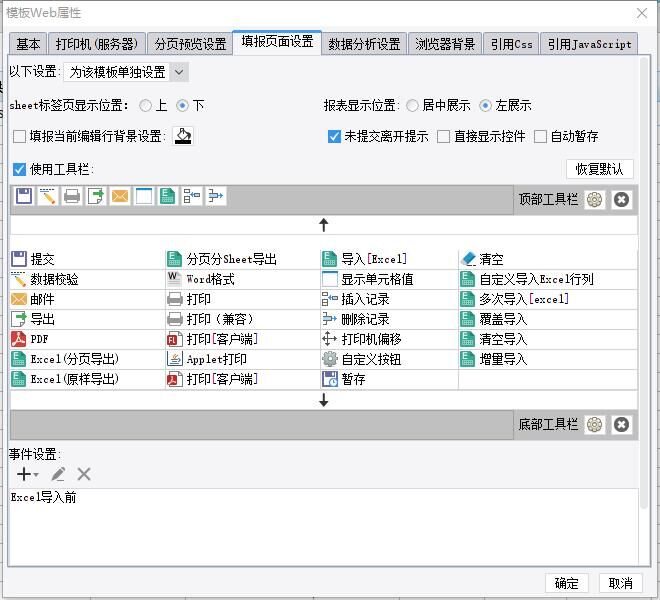Open top toolbar (顶部工具栏) settings gear
Screen dimensions: 660x600
594,200
